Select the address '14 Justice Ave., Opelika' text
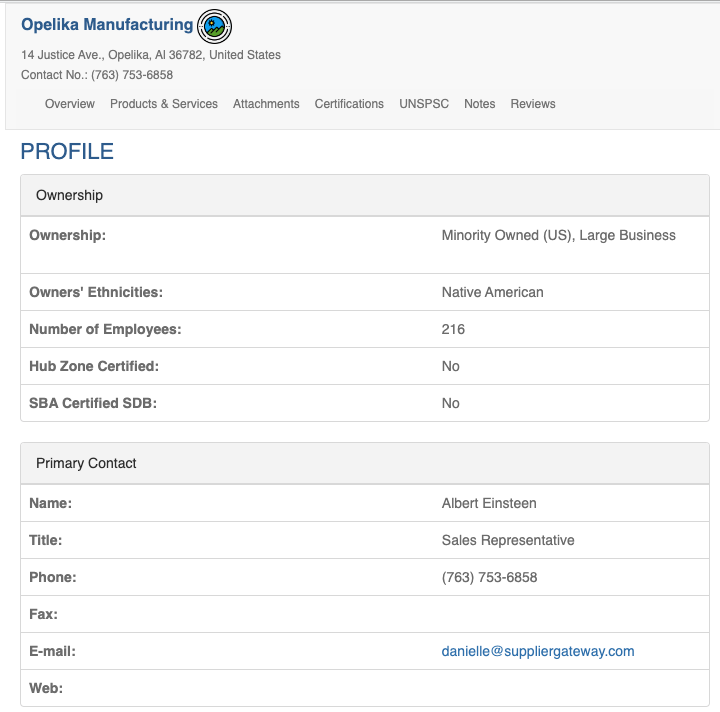 pyautogui.click(x=85, y=55)
